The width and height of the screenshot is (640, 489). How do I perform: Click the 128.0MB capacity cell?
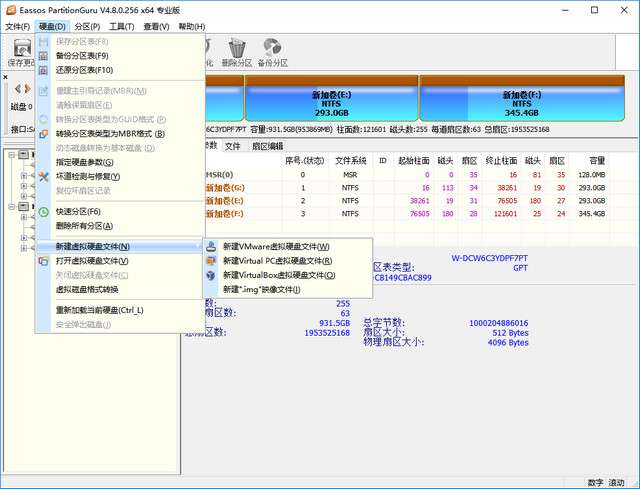point(591,175)
